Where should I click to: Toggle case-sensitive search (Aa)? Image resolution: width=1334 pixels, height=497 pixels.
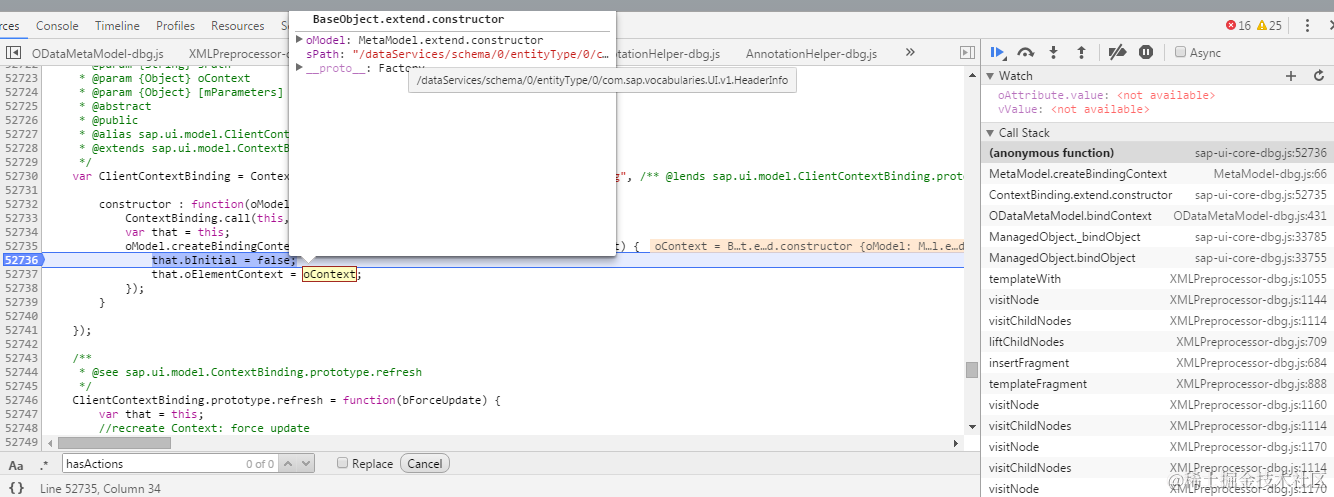15,464
